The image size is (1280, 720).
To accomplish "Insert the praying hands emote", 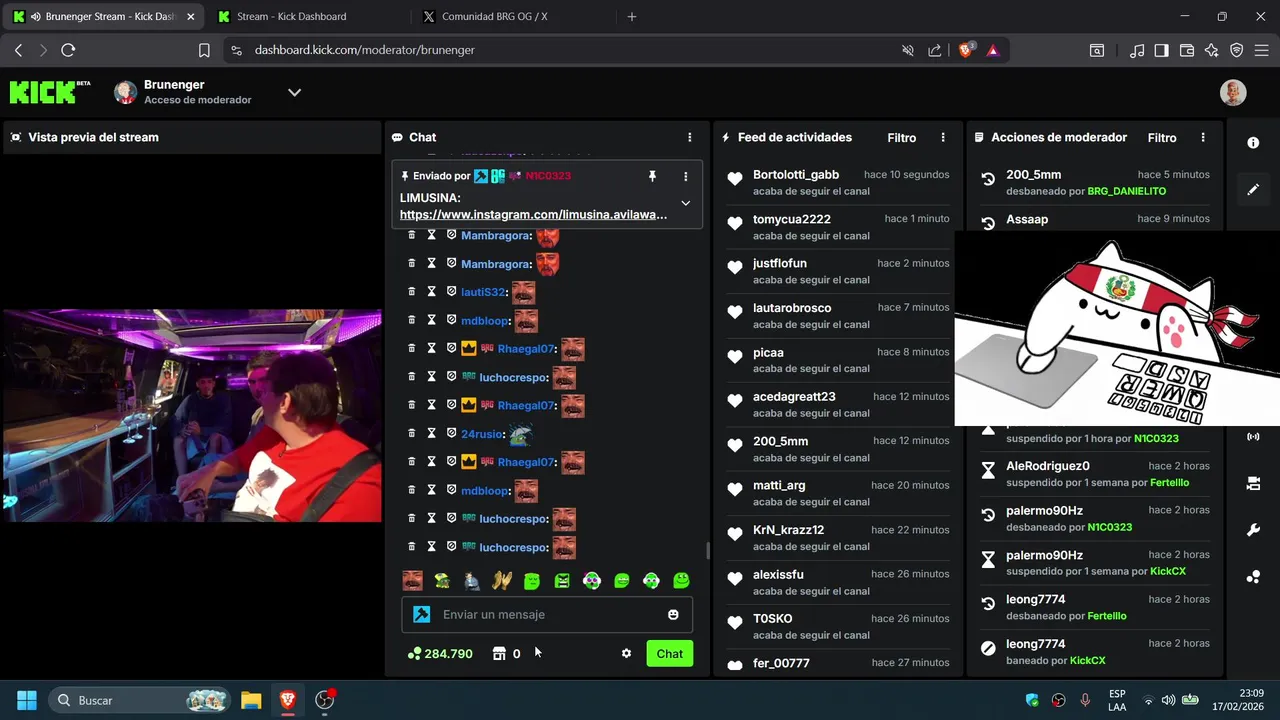I will (502, 580).
